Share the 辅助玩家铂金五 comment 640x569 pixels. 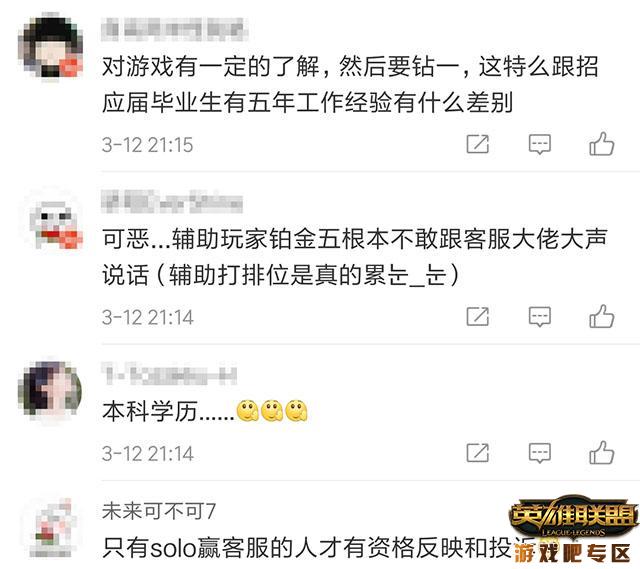478,316
